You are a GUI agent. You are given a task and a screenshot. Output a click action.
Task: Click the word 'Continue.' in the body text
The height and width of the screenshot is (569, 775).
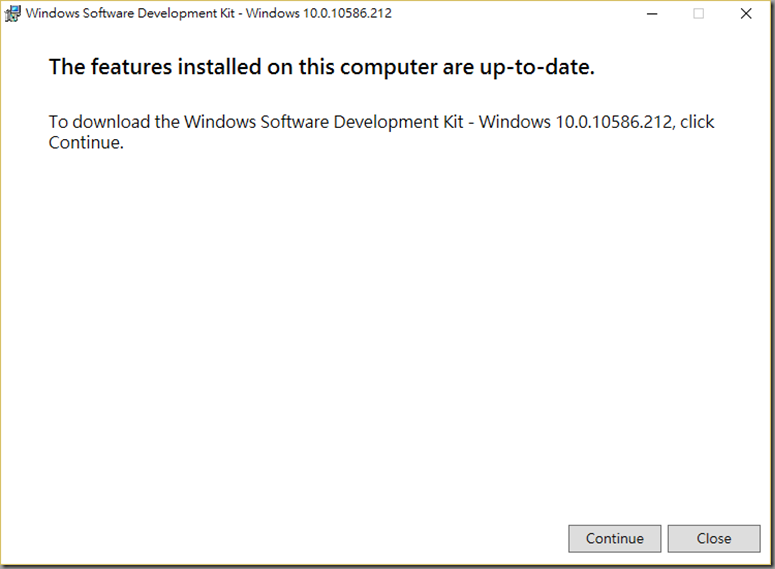click(86, 143)
